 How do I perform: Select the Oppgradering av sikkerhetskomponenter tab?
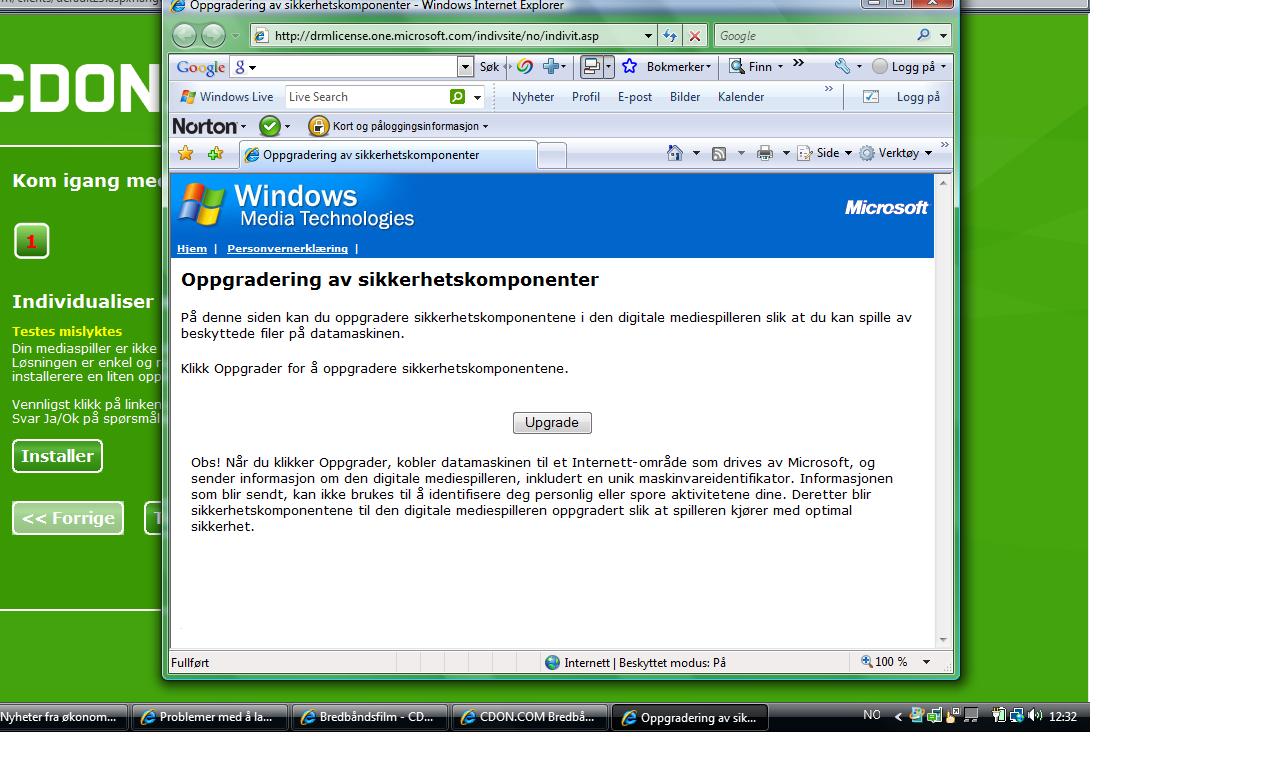(x=388, y=155)
